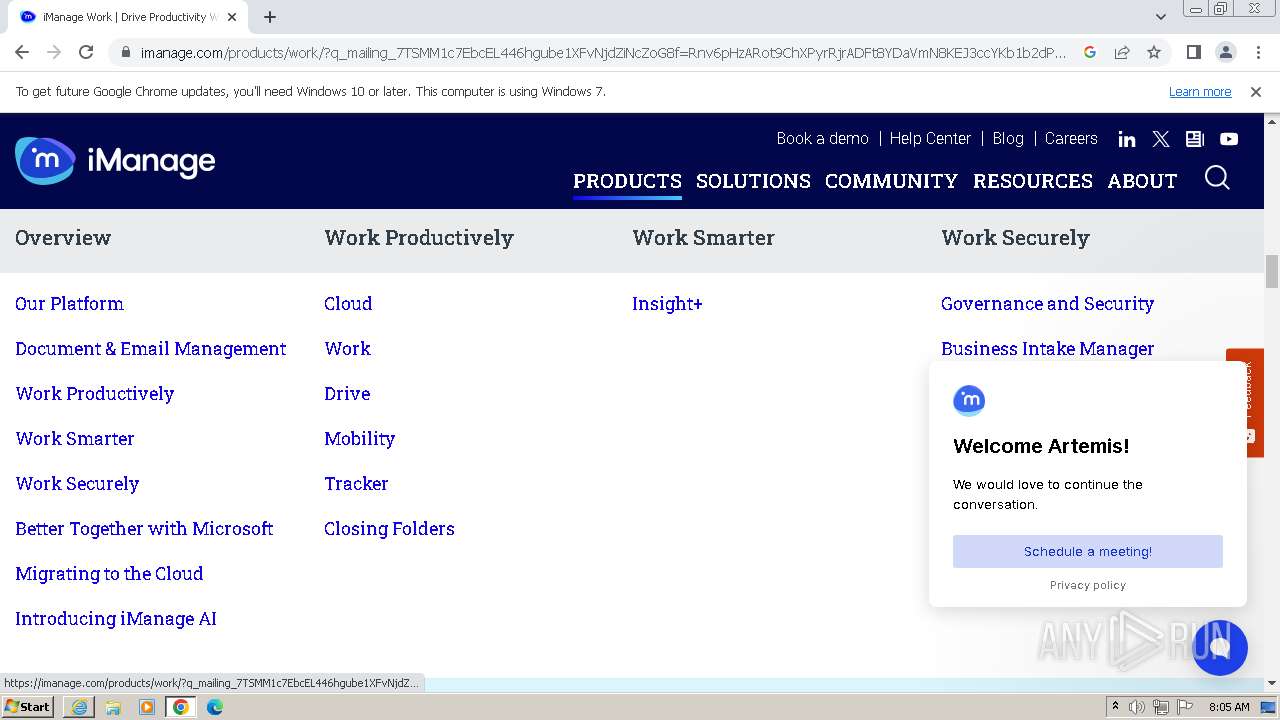The height and width of the screenshot is (720, 1280).
Task: Open Our Platform link
Action: pyautogui.click(x=70, y=304)
